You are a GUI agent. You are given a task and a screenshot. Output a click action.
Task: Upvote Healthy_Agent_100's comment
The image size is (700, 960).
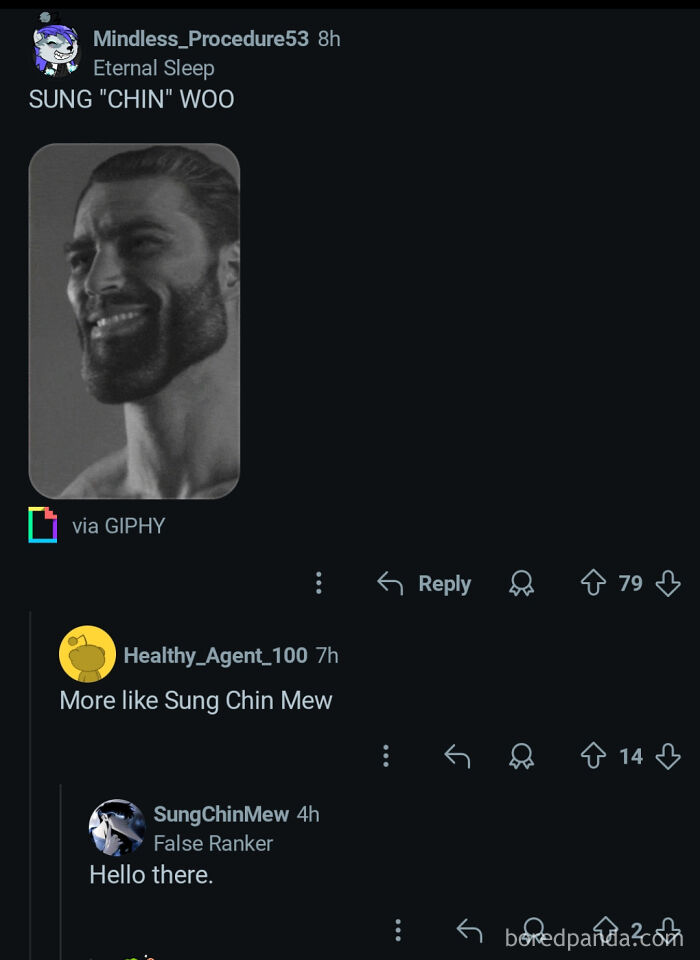coord(595,757)
